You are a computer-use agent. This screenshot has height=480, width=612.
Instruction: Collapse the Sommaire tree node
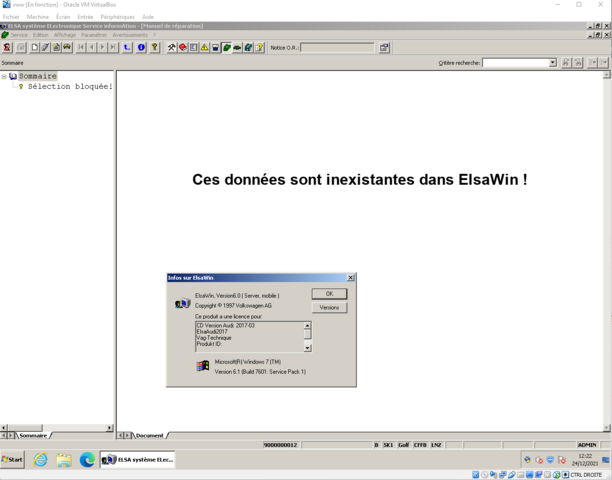click(4, 76)
